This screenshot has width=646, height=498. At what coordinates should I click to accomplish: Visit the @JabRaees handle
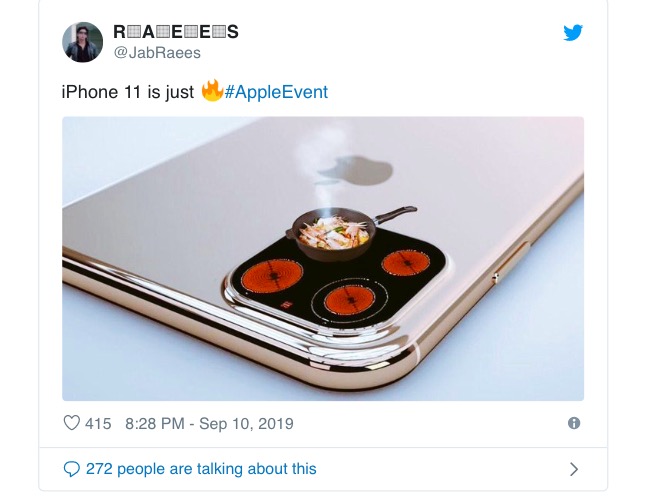click(157, 53)
